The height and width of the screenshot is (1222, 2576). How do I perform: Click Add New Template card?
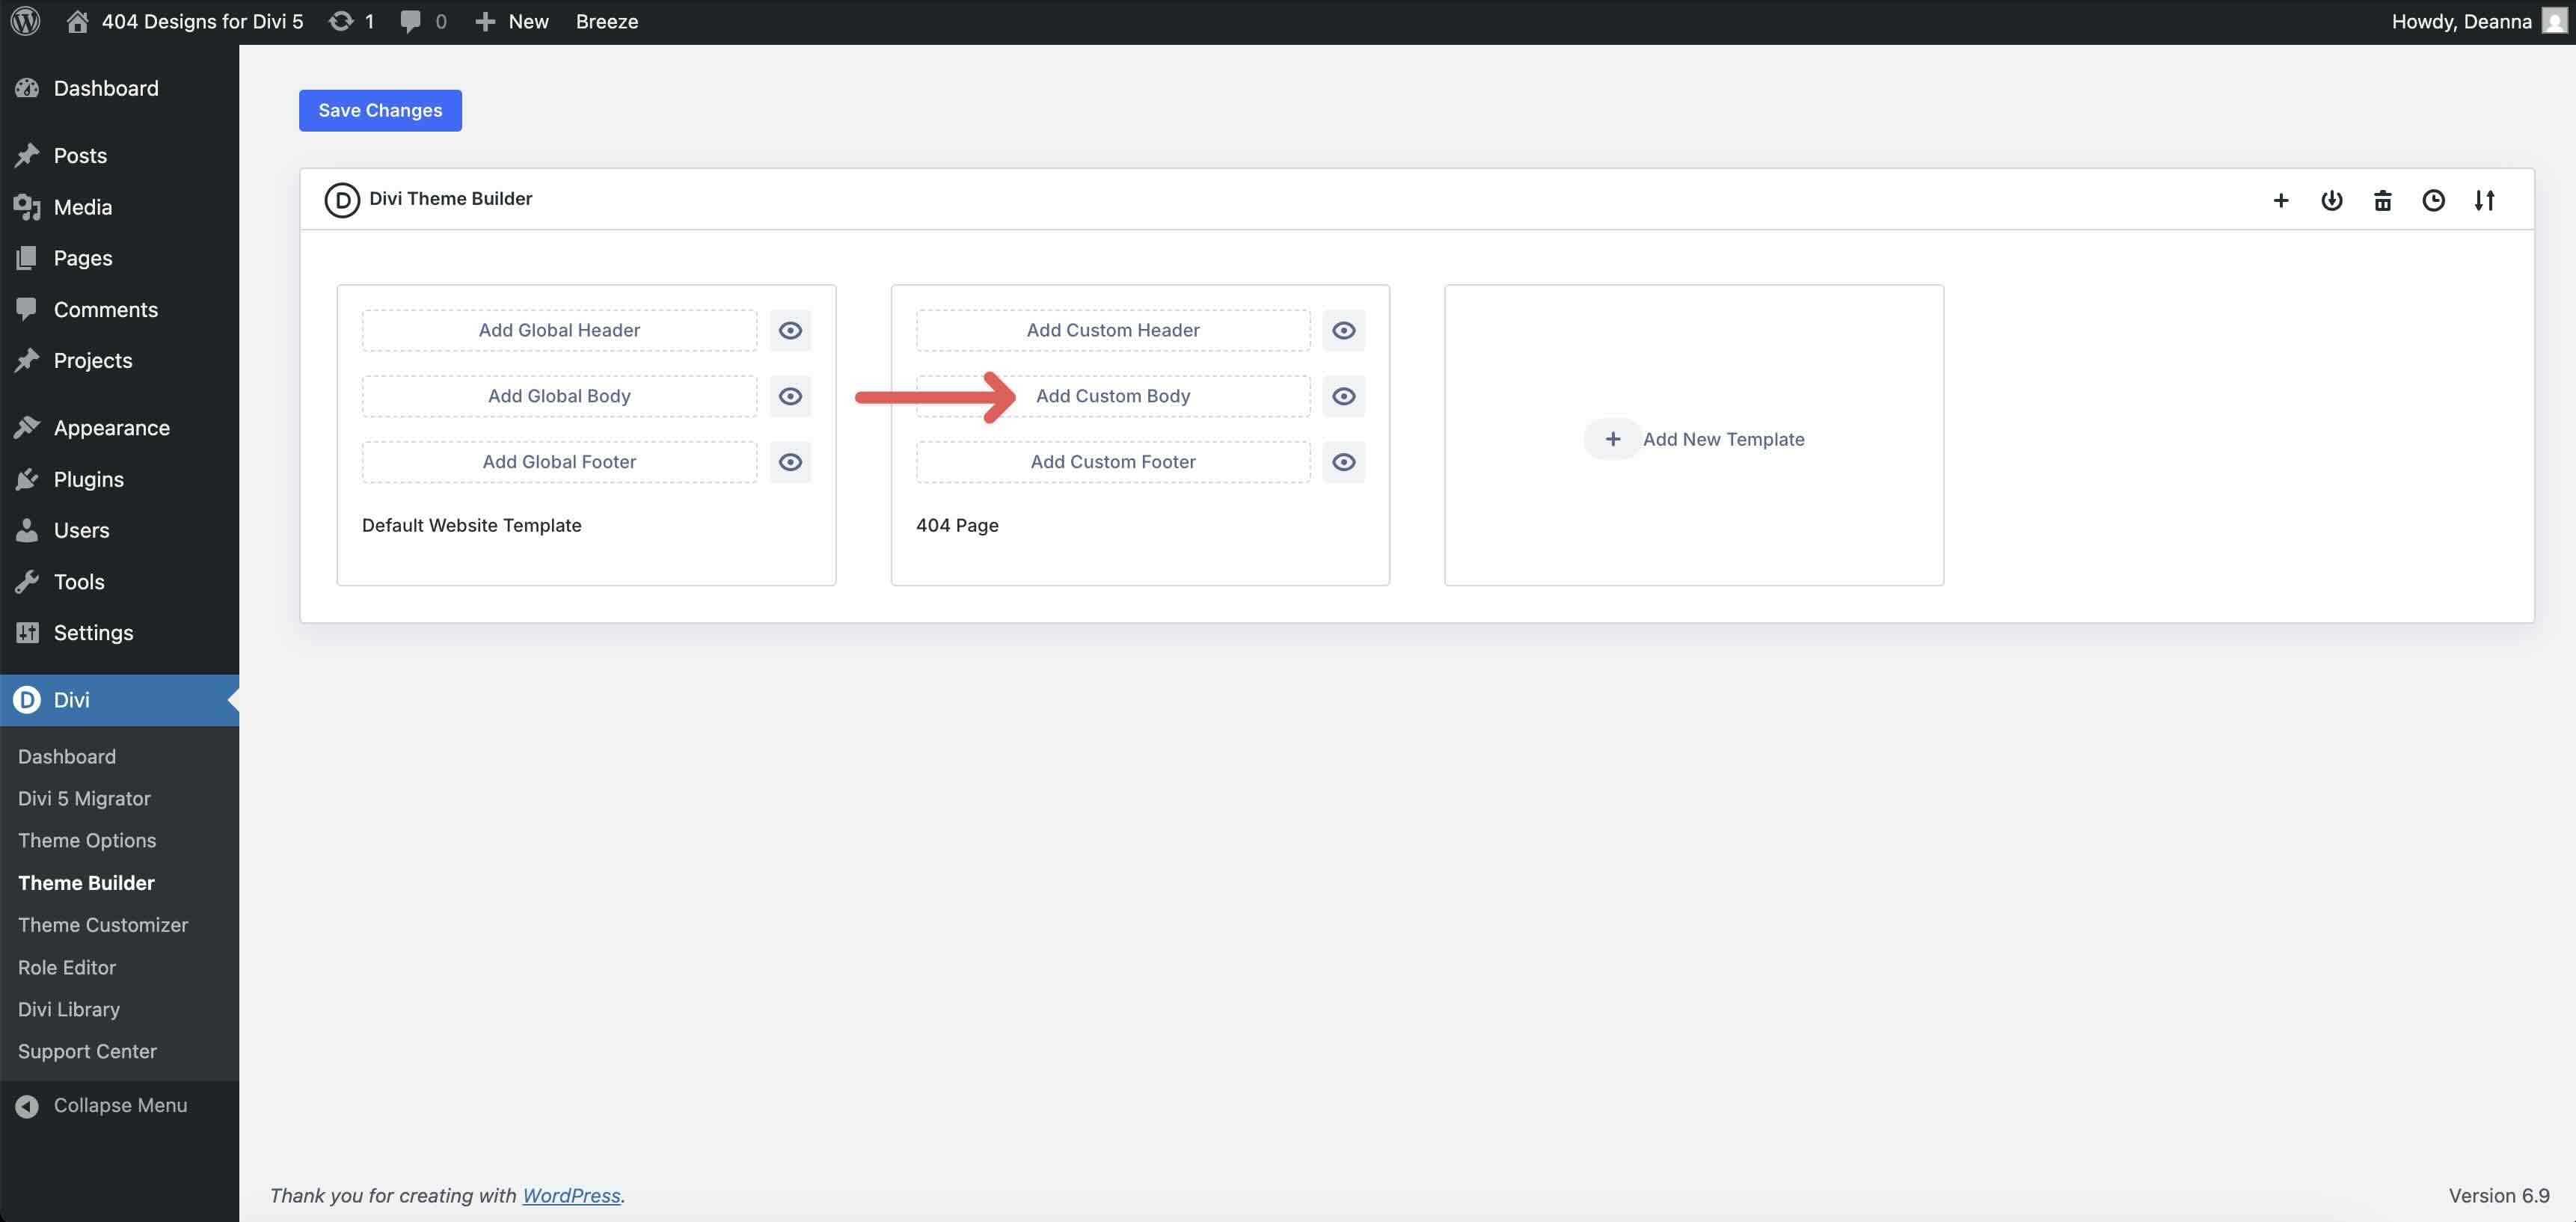[1694, 439]
